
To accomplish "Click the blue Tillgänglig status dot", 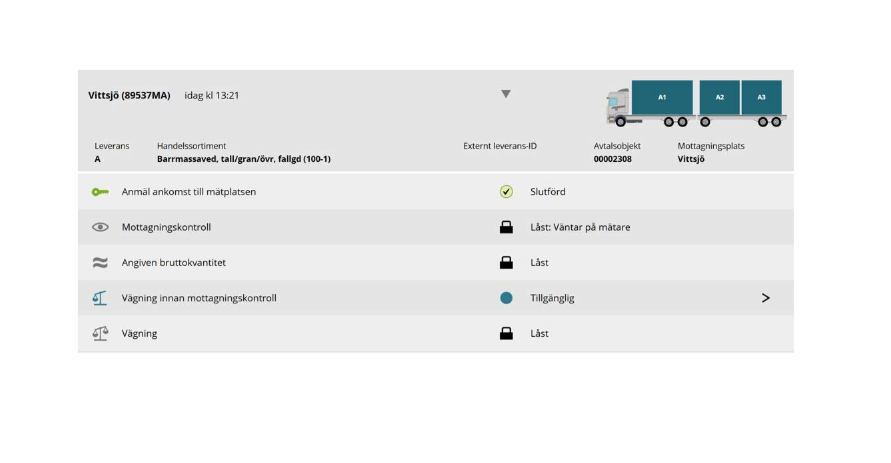I will 506,298.
